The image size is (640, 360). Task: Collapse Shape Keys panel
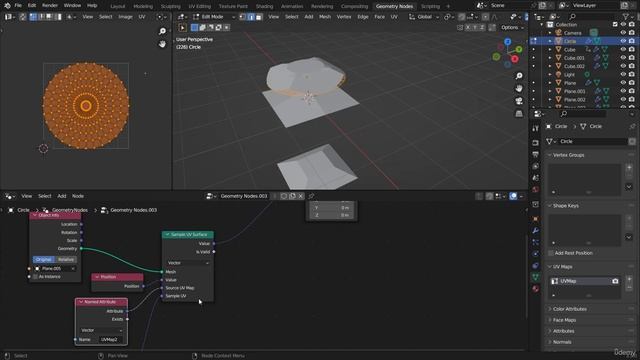550,206
